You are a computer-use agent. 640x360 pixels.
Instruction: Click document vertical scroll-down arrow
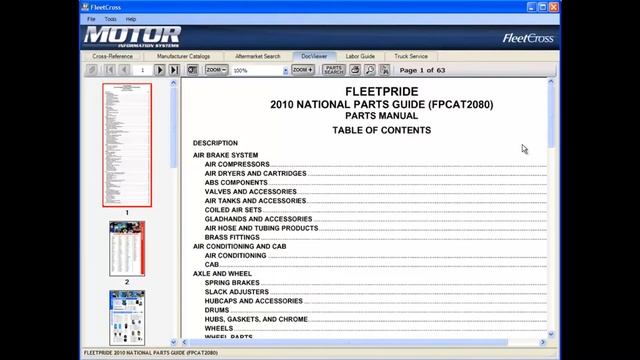pyautogui.click(x=551, y=334)
